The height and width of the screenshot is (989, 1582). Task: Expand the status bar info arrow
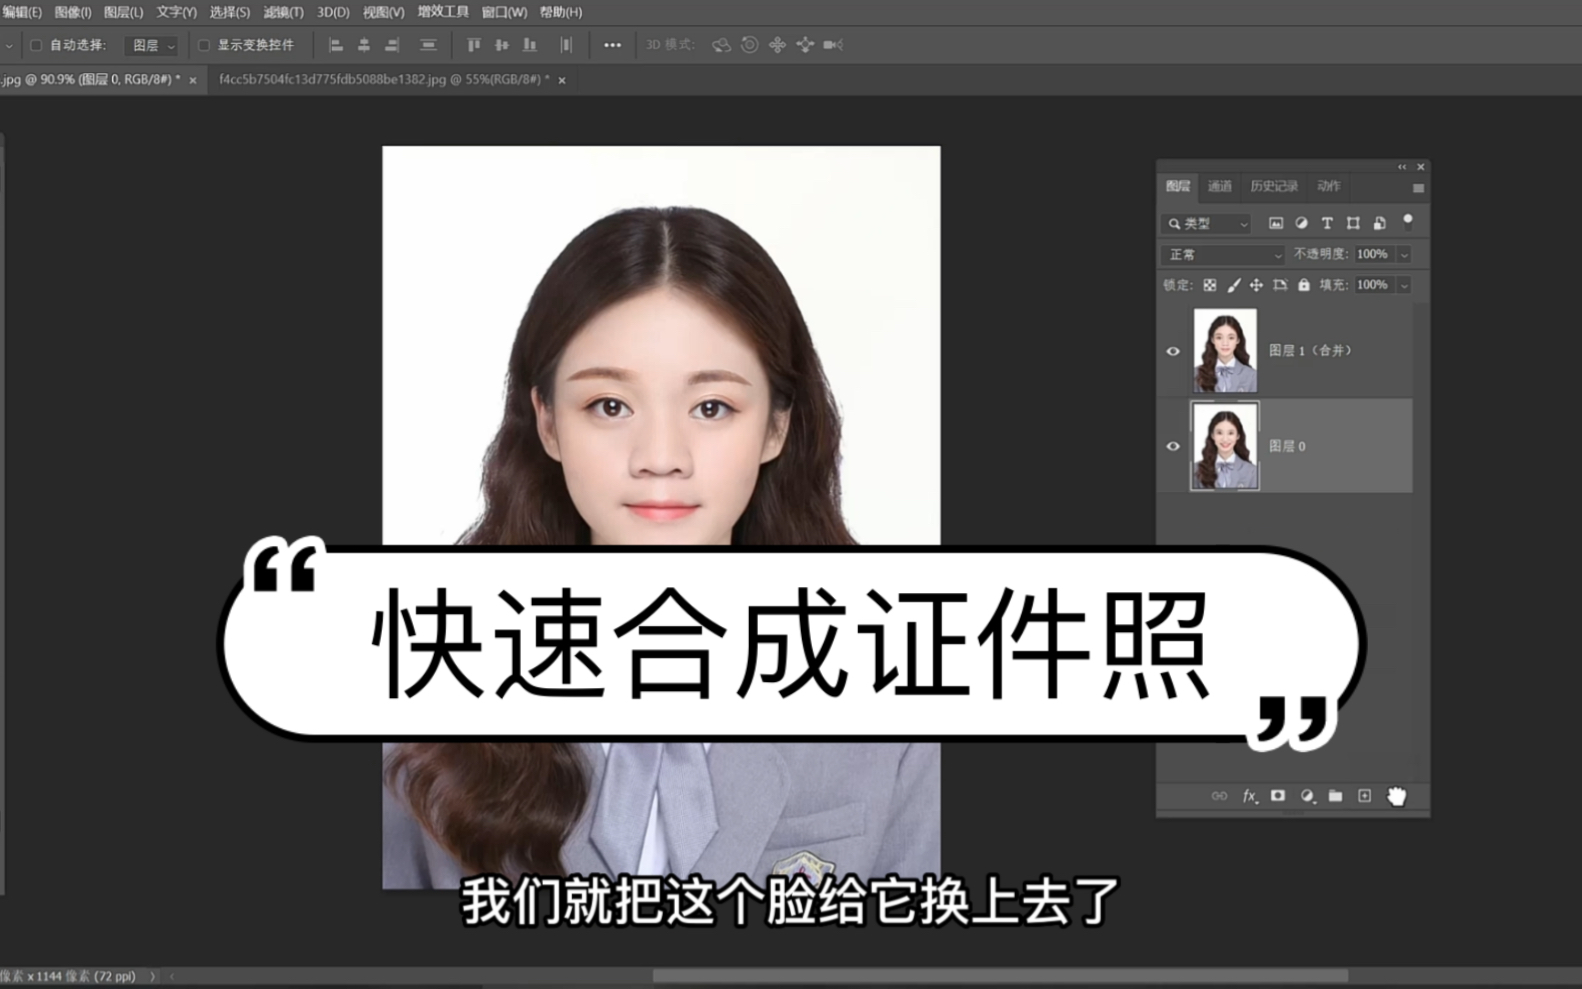(x=153, y=976)
